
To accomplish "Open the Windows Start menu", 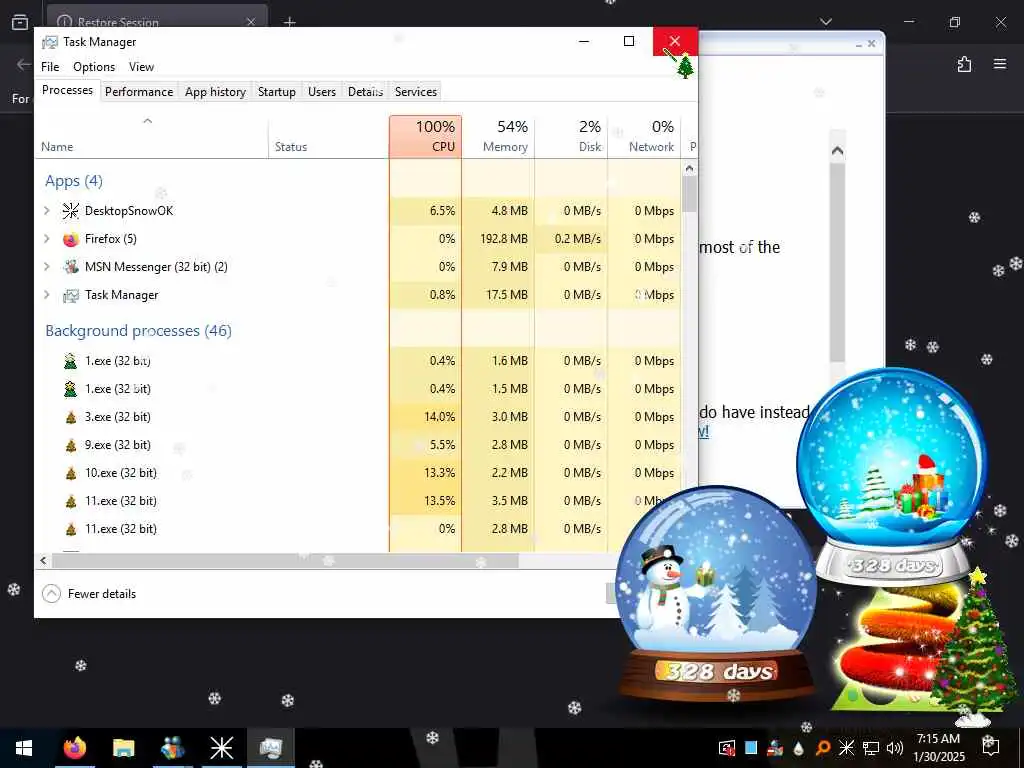I will coord(24,748).
